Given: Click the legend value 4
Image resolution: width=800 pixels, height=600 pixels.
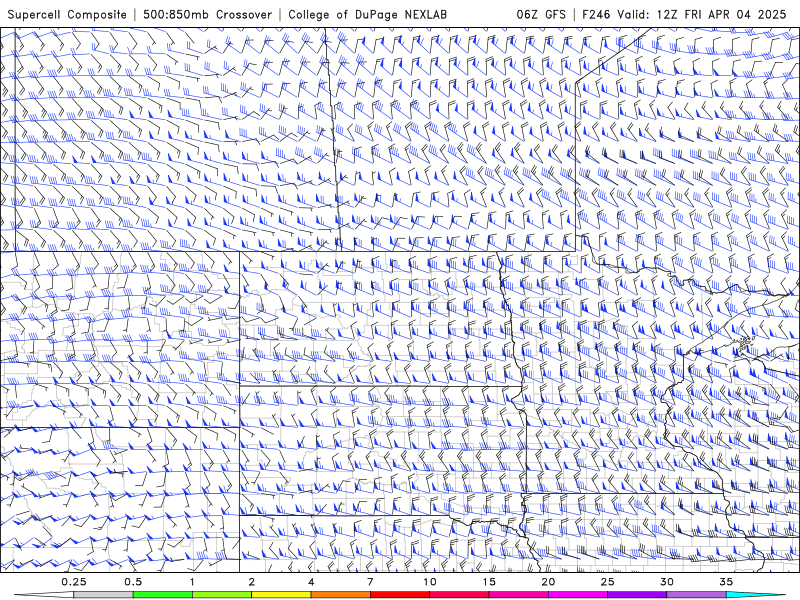Looking at the screenshot, I should click(311, 582).
